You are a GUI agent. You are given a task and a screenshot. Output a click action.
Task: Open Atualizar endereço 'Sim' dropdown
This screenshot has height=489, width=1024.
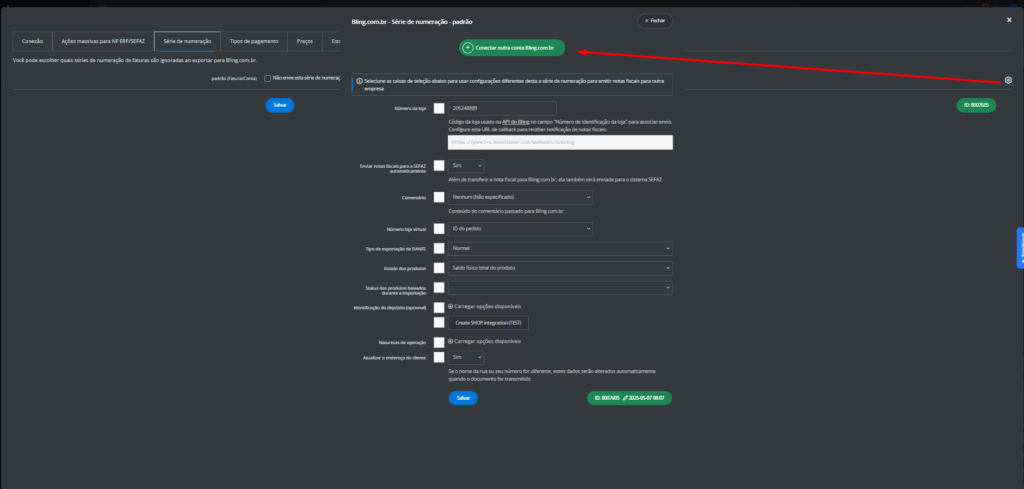466,357
